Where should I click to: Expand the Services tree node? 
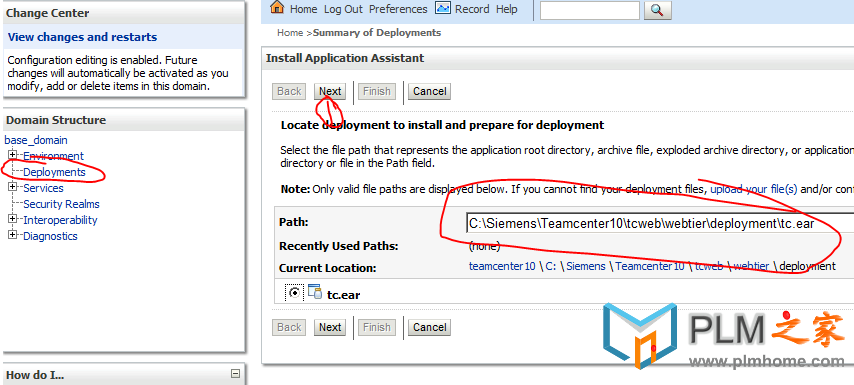click(x=13, y=187)
